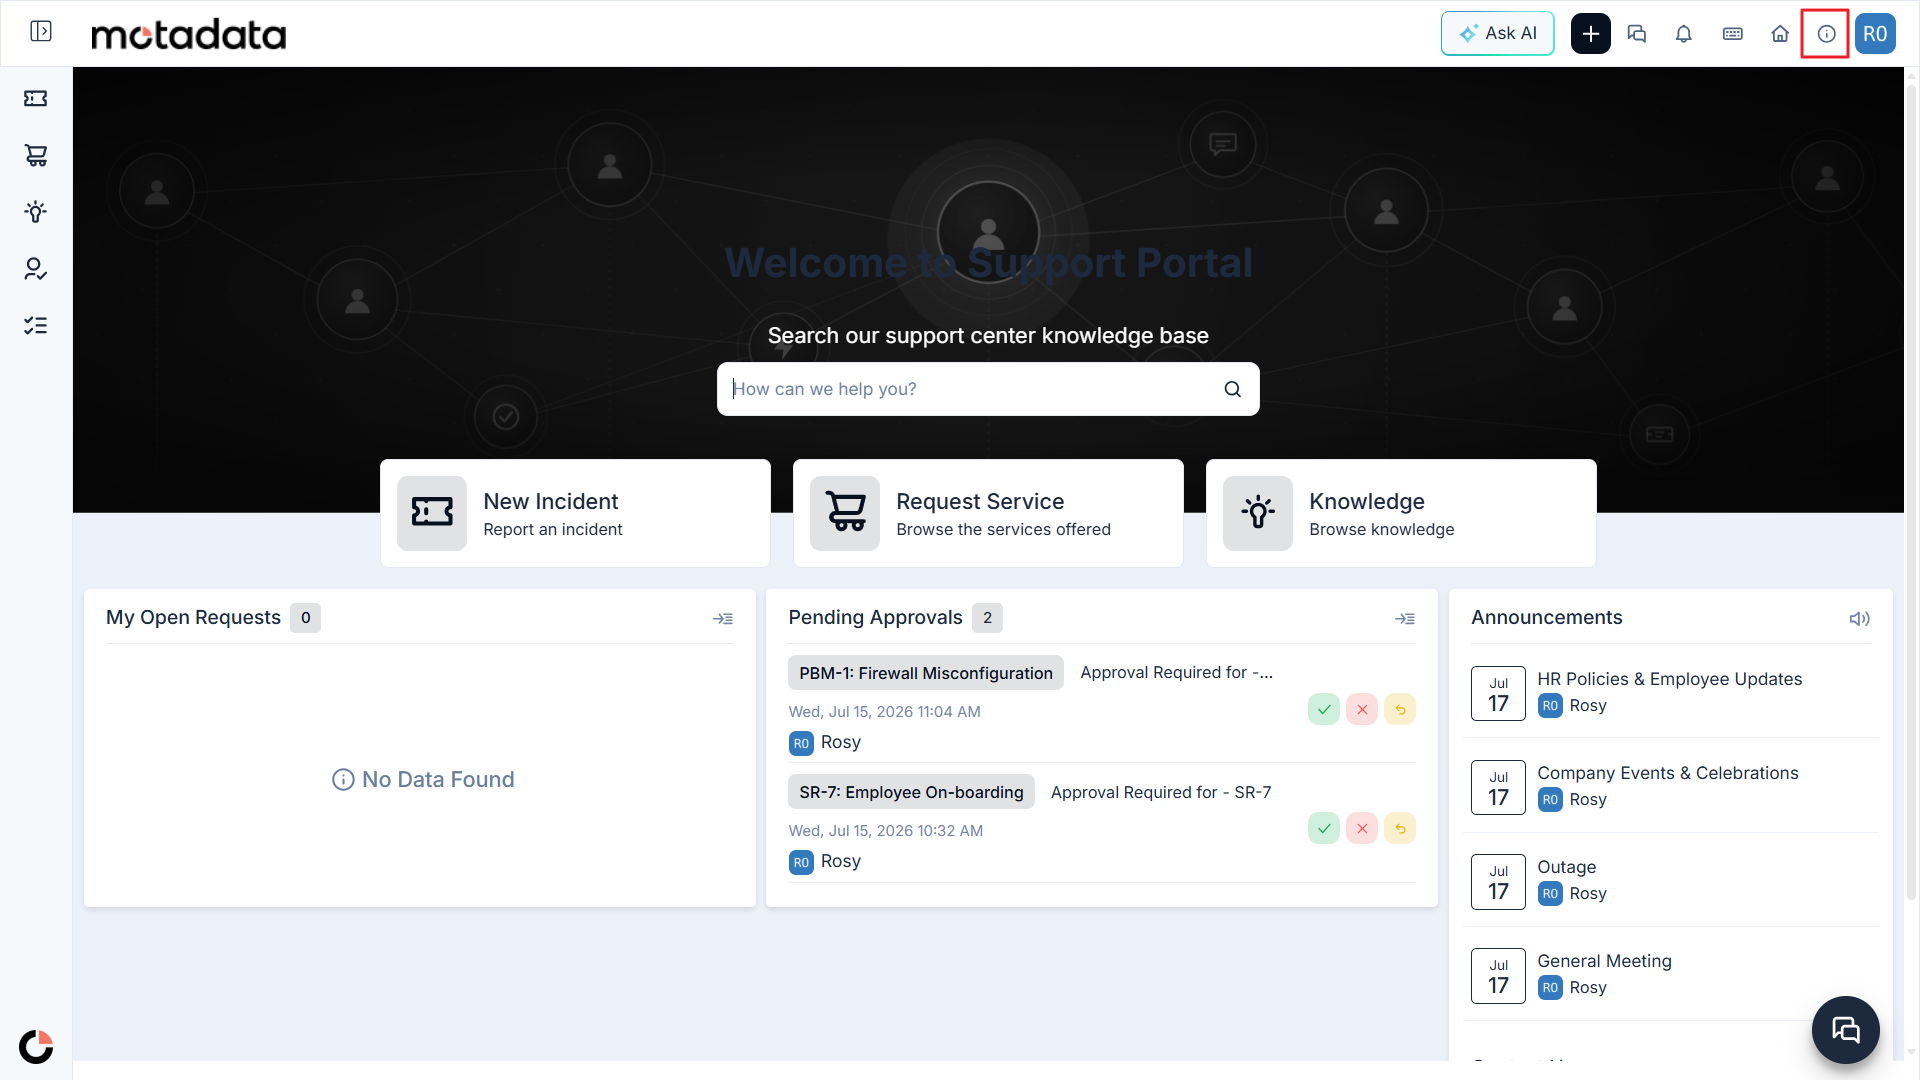Image resolution: width=1920 pixels, height=1080 pixels.
Task: Click yellow return icon for PBM-1 approval
Action: click(x=1400, y=710)
